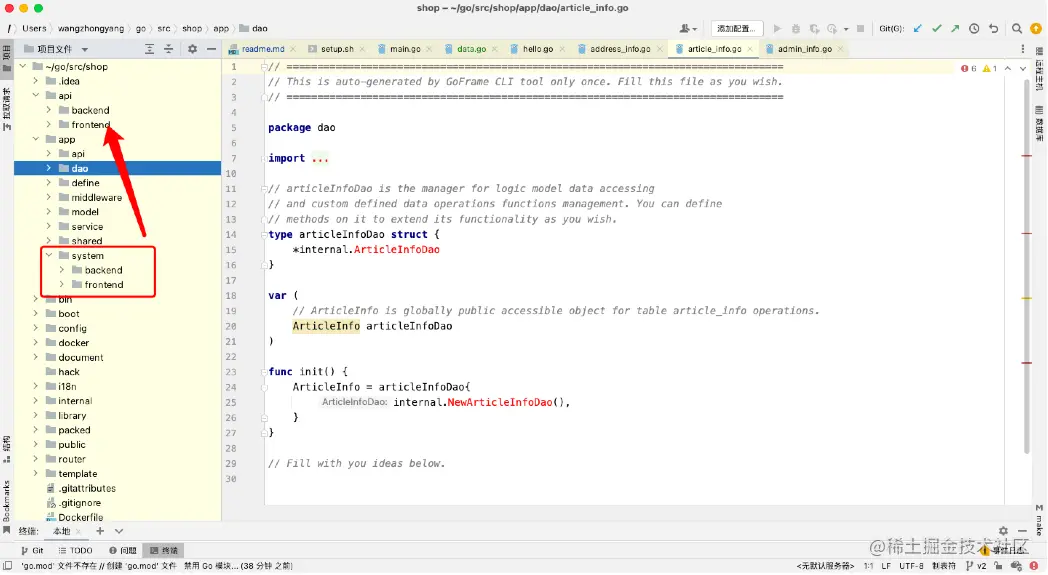
Task: Open TODO tool window button
Action: (x=75, y=550)
